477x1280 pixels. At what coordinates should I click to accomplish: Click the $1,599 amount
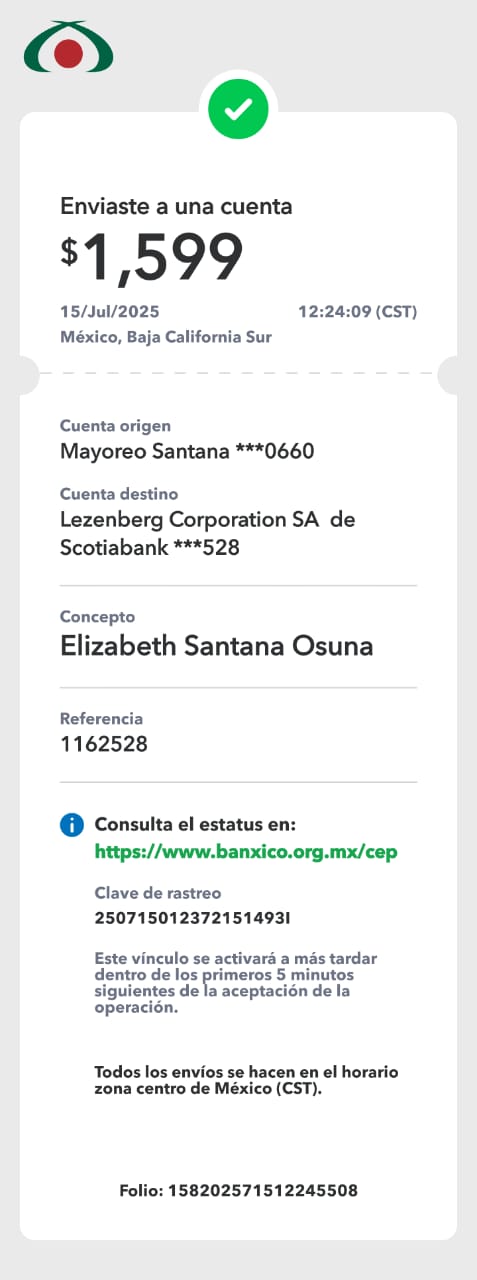(x=152, y=257)
